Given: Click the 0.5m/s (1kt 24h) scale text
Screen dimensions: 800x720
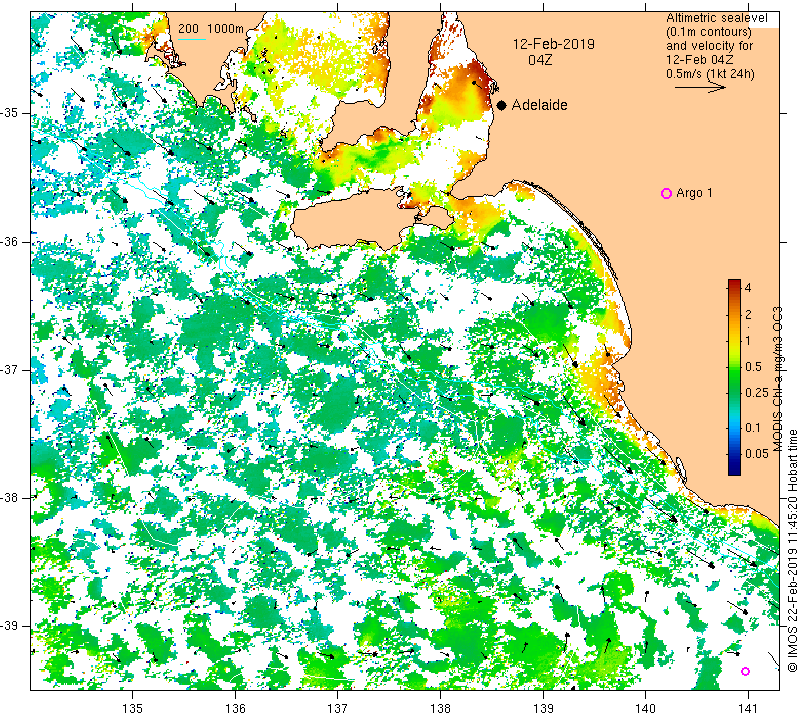Looking at the screenshot, I should [710, 74].
